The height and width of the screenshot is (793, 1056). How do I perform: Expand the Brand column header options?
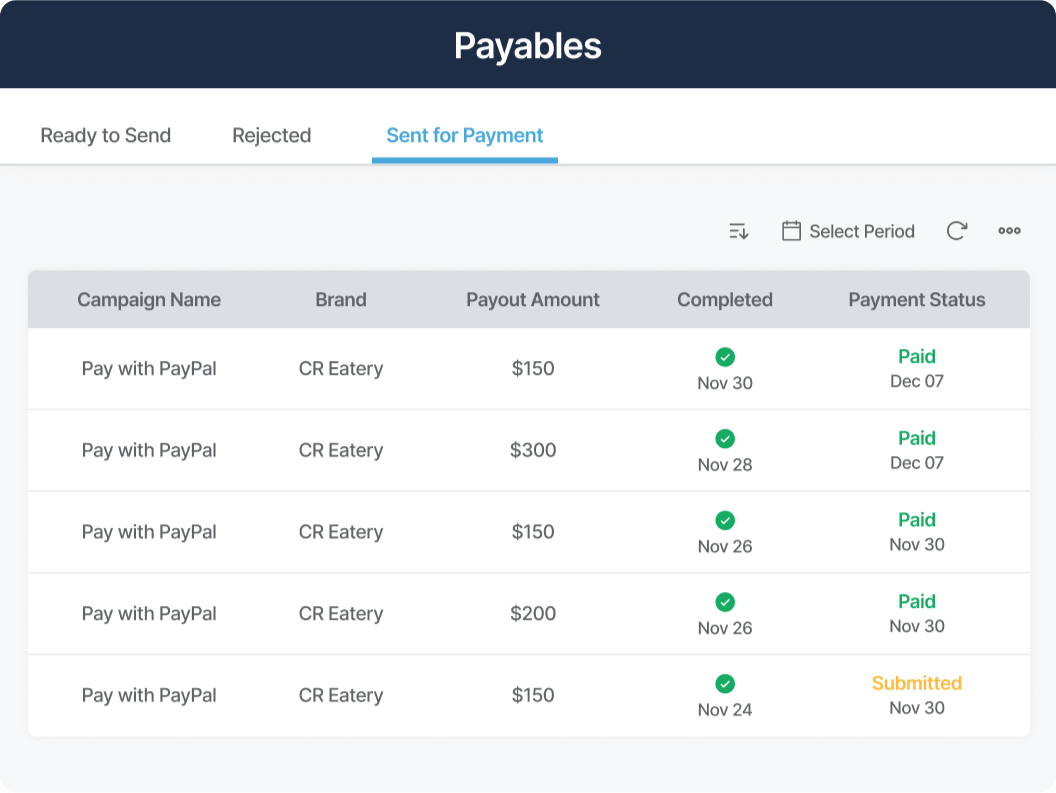(341, 299)
